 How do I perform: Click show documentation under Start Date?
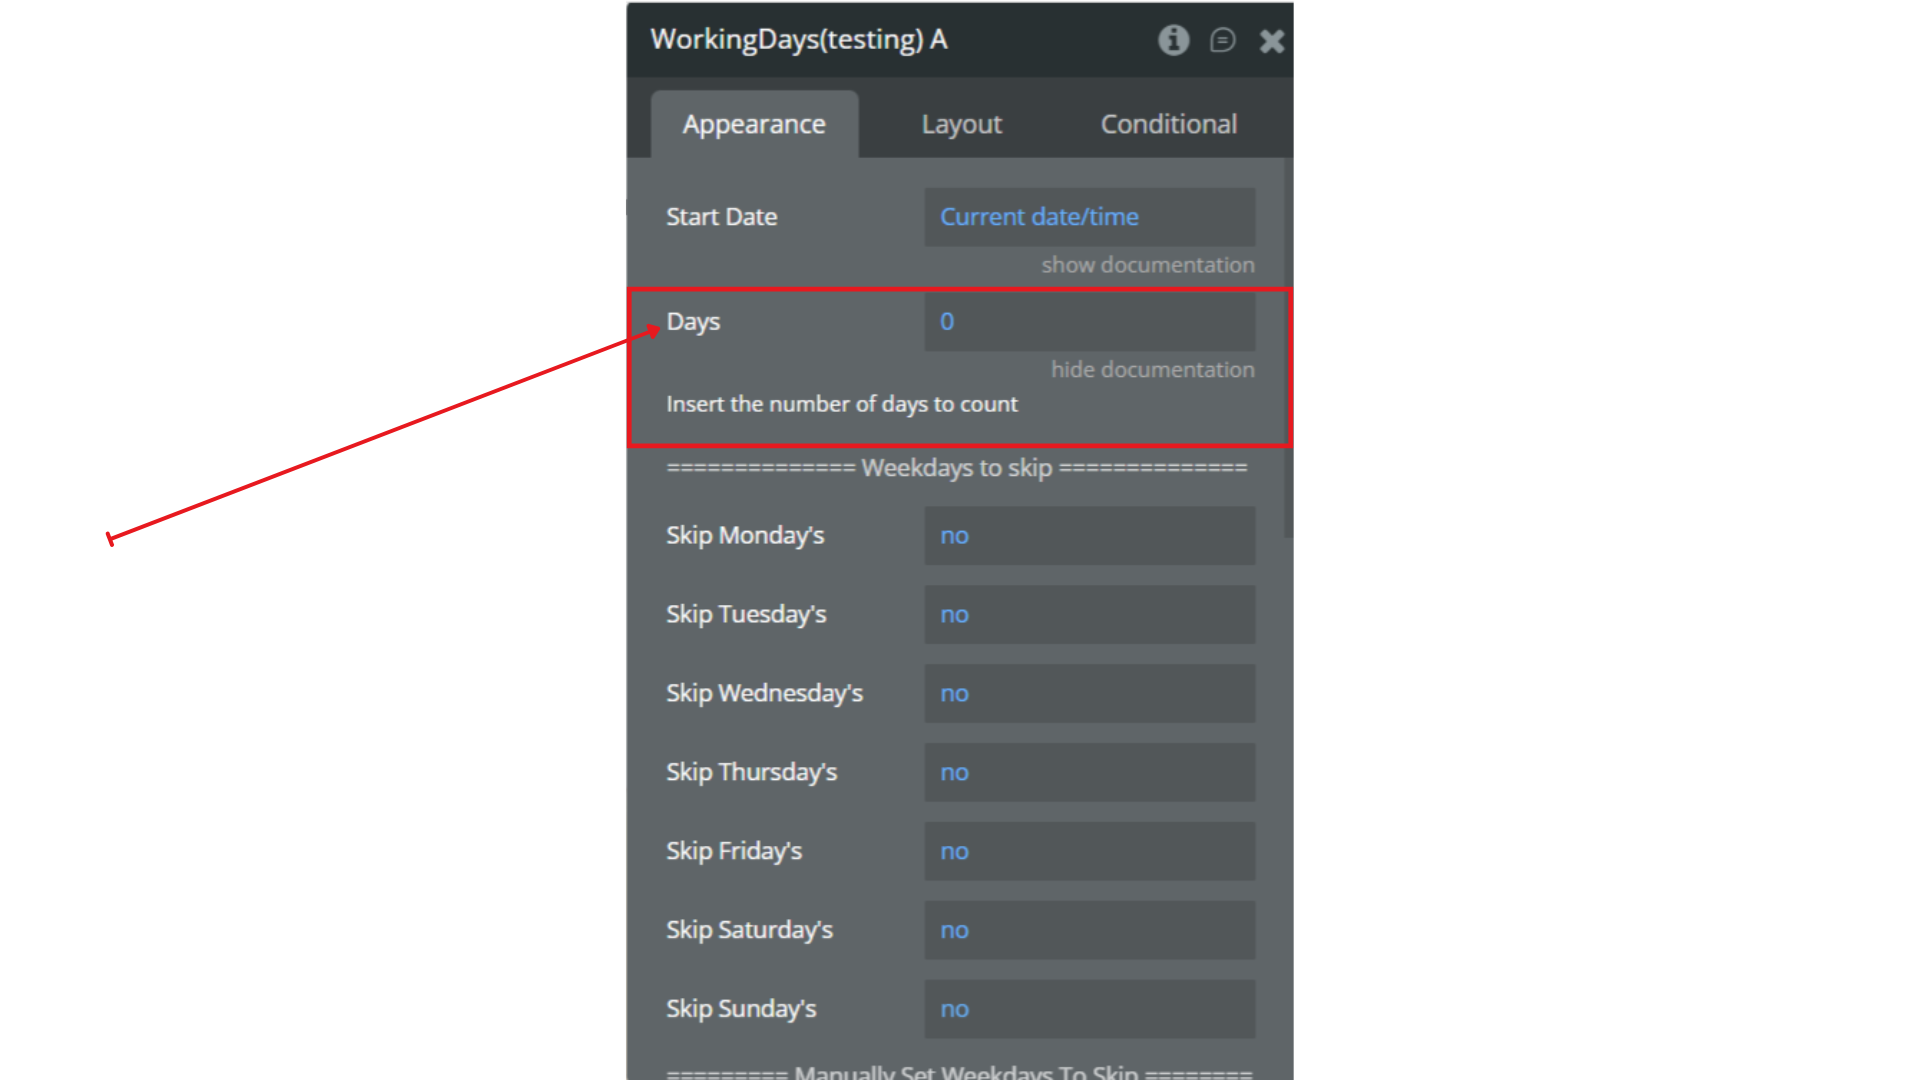(1147, 265)
